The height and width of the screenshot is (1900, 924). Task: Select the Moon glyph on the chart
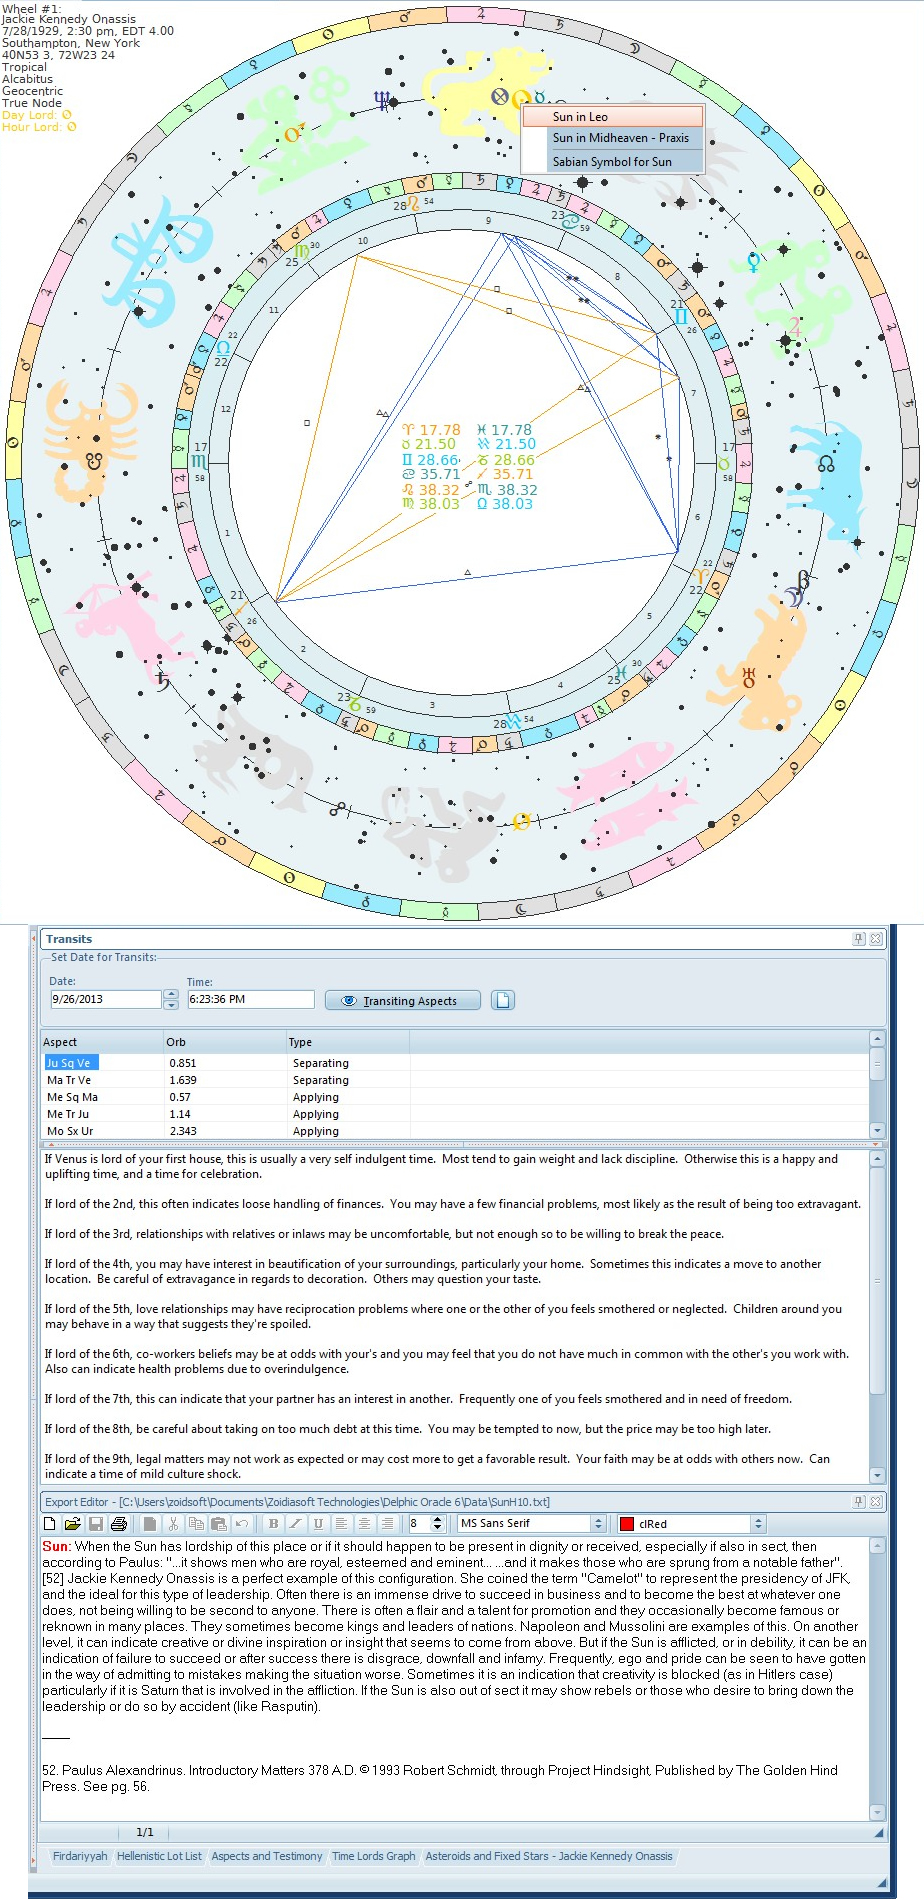[x=792, y=598]
